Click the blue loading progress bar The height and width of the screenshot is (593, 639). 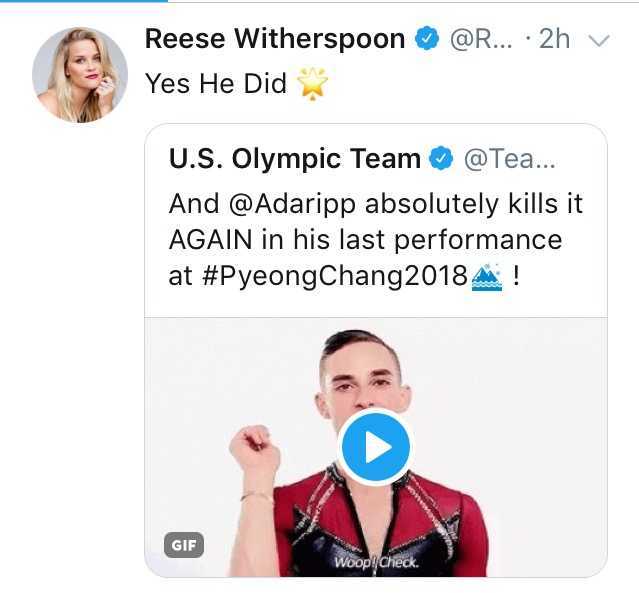(60, 2)
